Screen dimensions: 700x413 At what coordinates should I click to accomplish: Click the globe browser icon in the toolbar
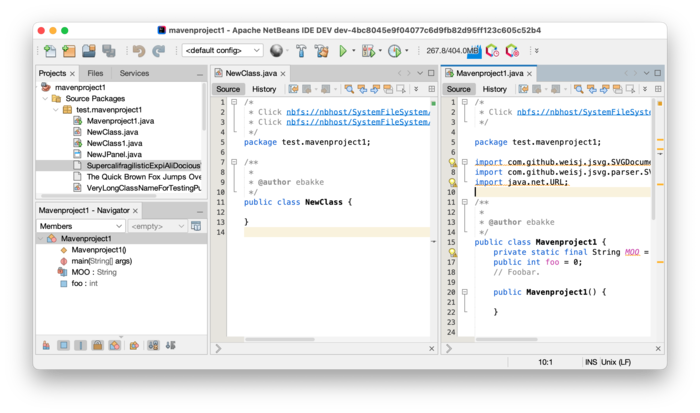[276, 50]
